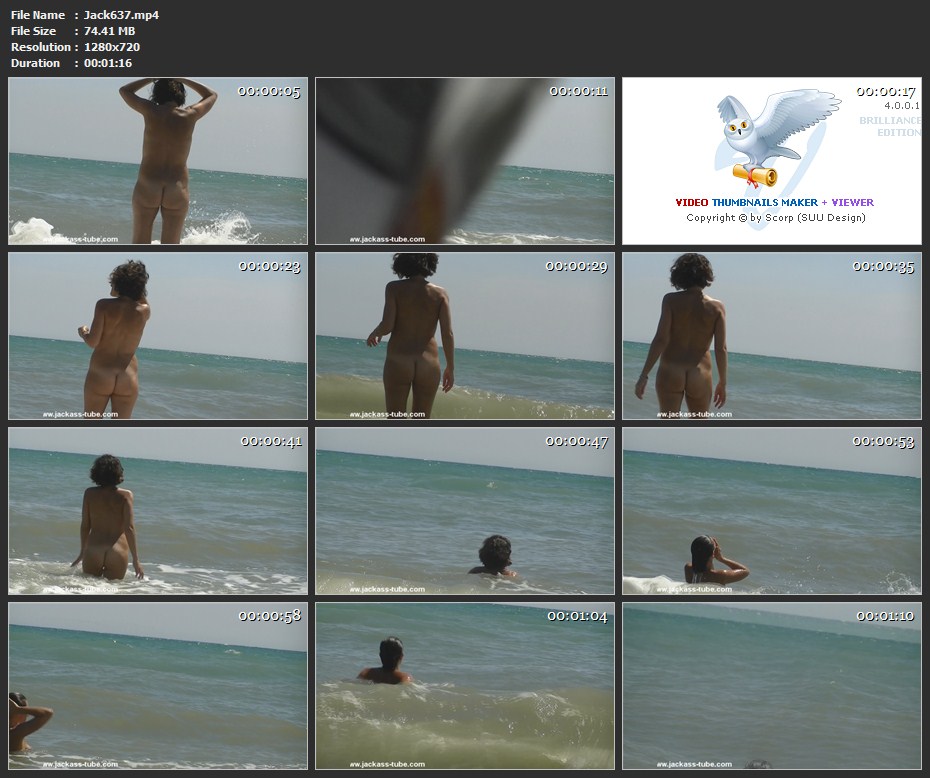Select the thumbnail at 00:00:11
Image resolution: width=930 pixels, height=778 pixels.
click(465, 161)
